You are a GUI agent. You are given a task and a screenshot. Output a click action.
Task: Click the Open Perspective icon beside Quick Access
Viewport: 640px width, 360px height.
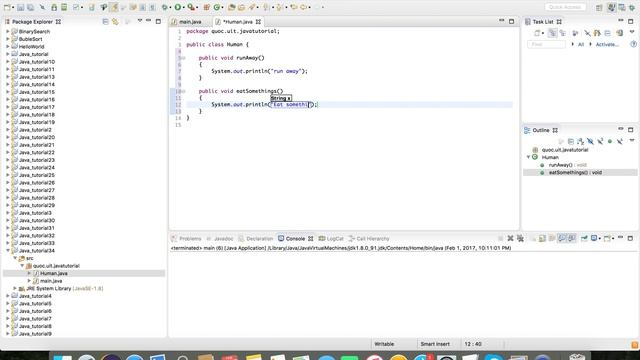[599, 7]
